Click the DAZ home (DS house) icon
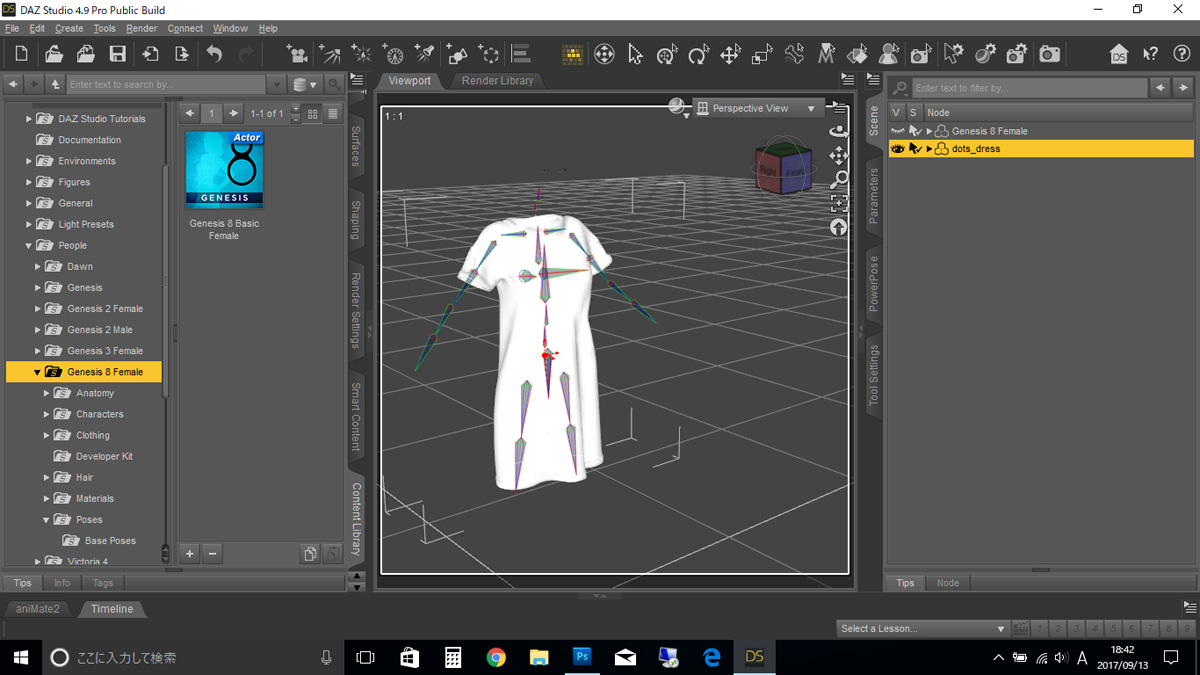1200x675 pixels. click(1119, 54)
